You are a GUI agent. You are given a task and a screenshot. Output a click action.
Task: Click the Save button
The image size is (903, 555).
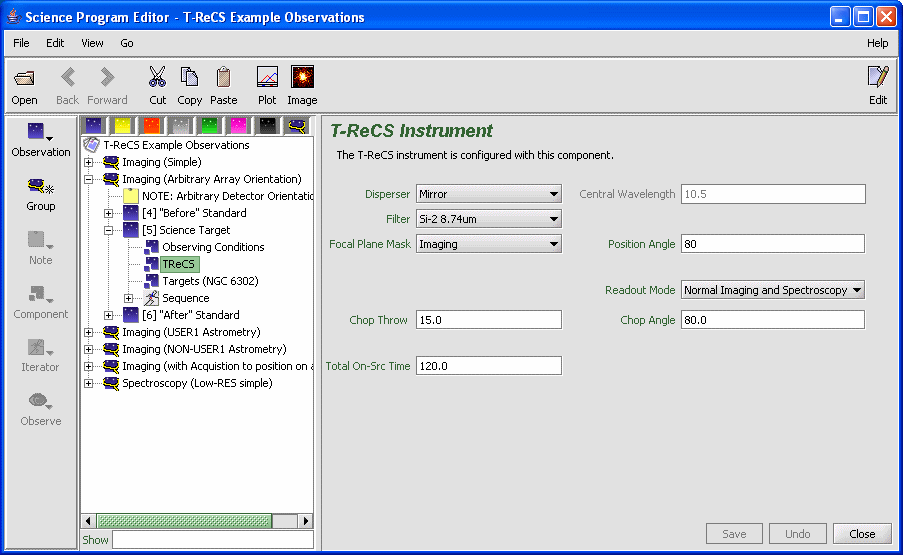click(x=734, y=534)
